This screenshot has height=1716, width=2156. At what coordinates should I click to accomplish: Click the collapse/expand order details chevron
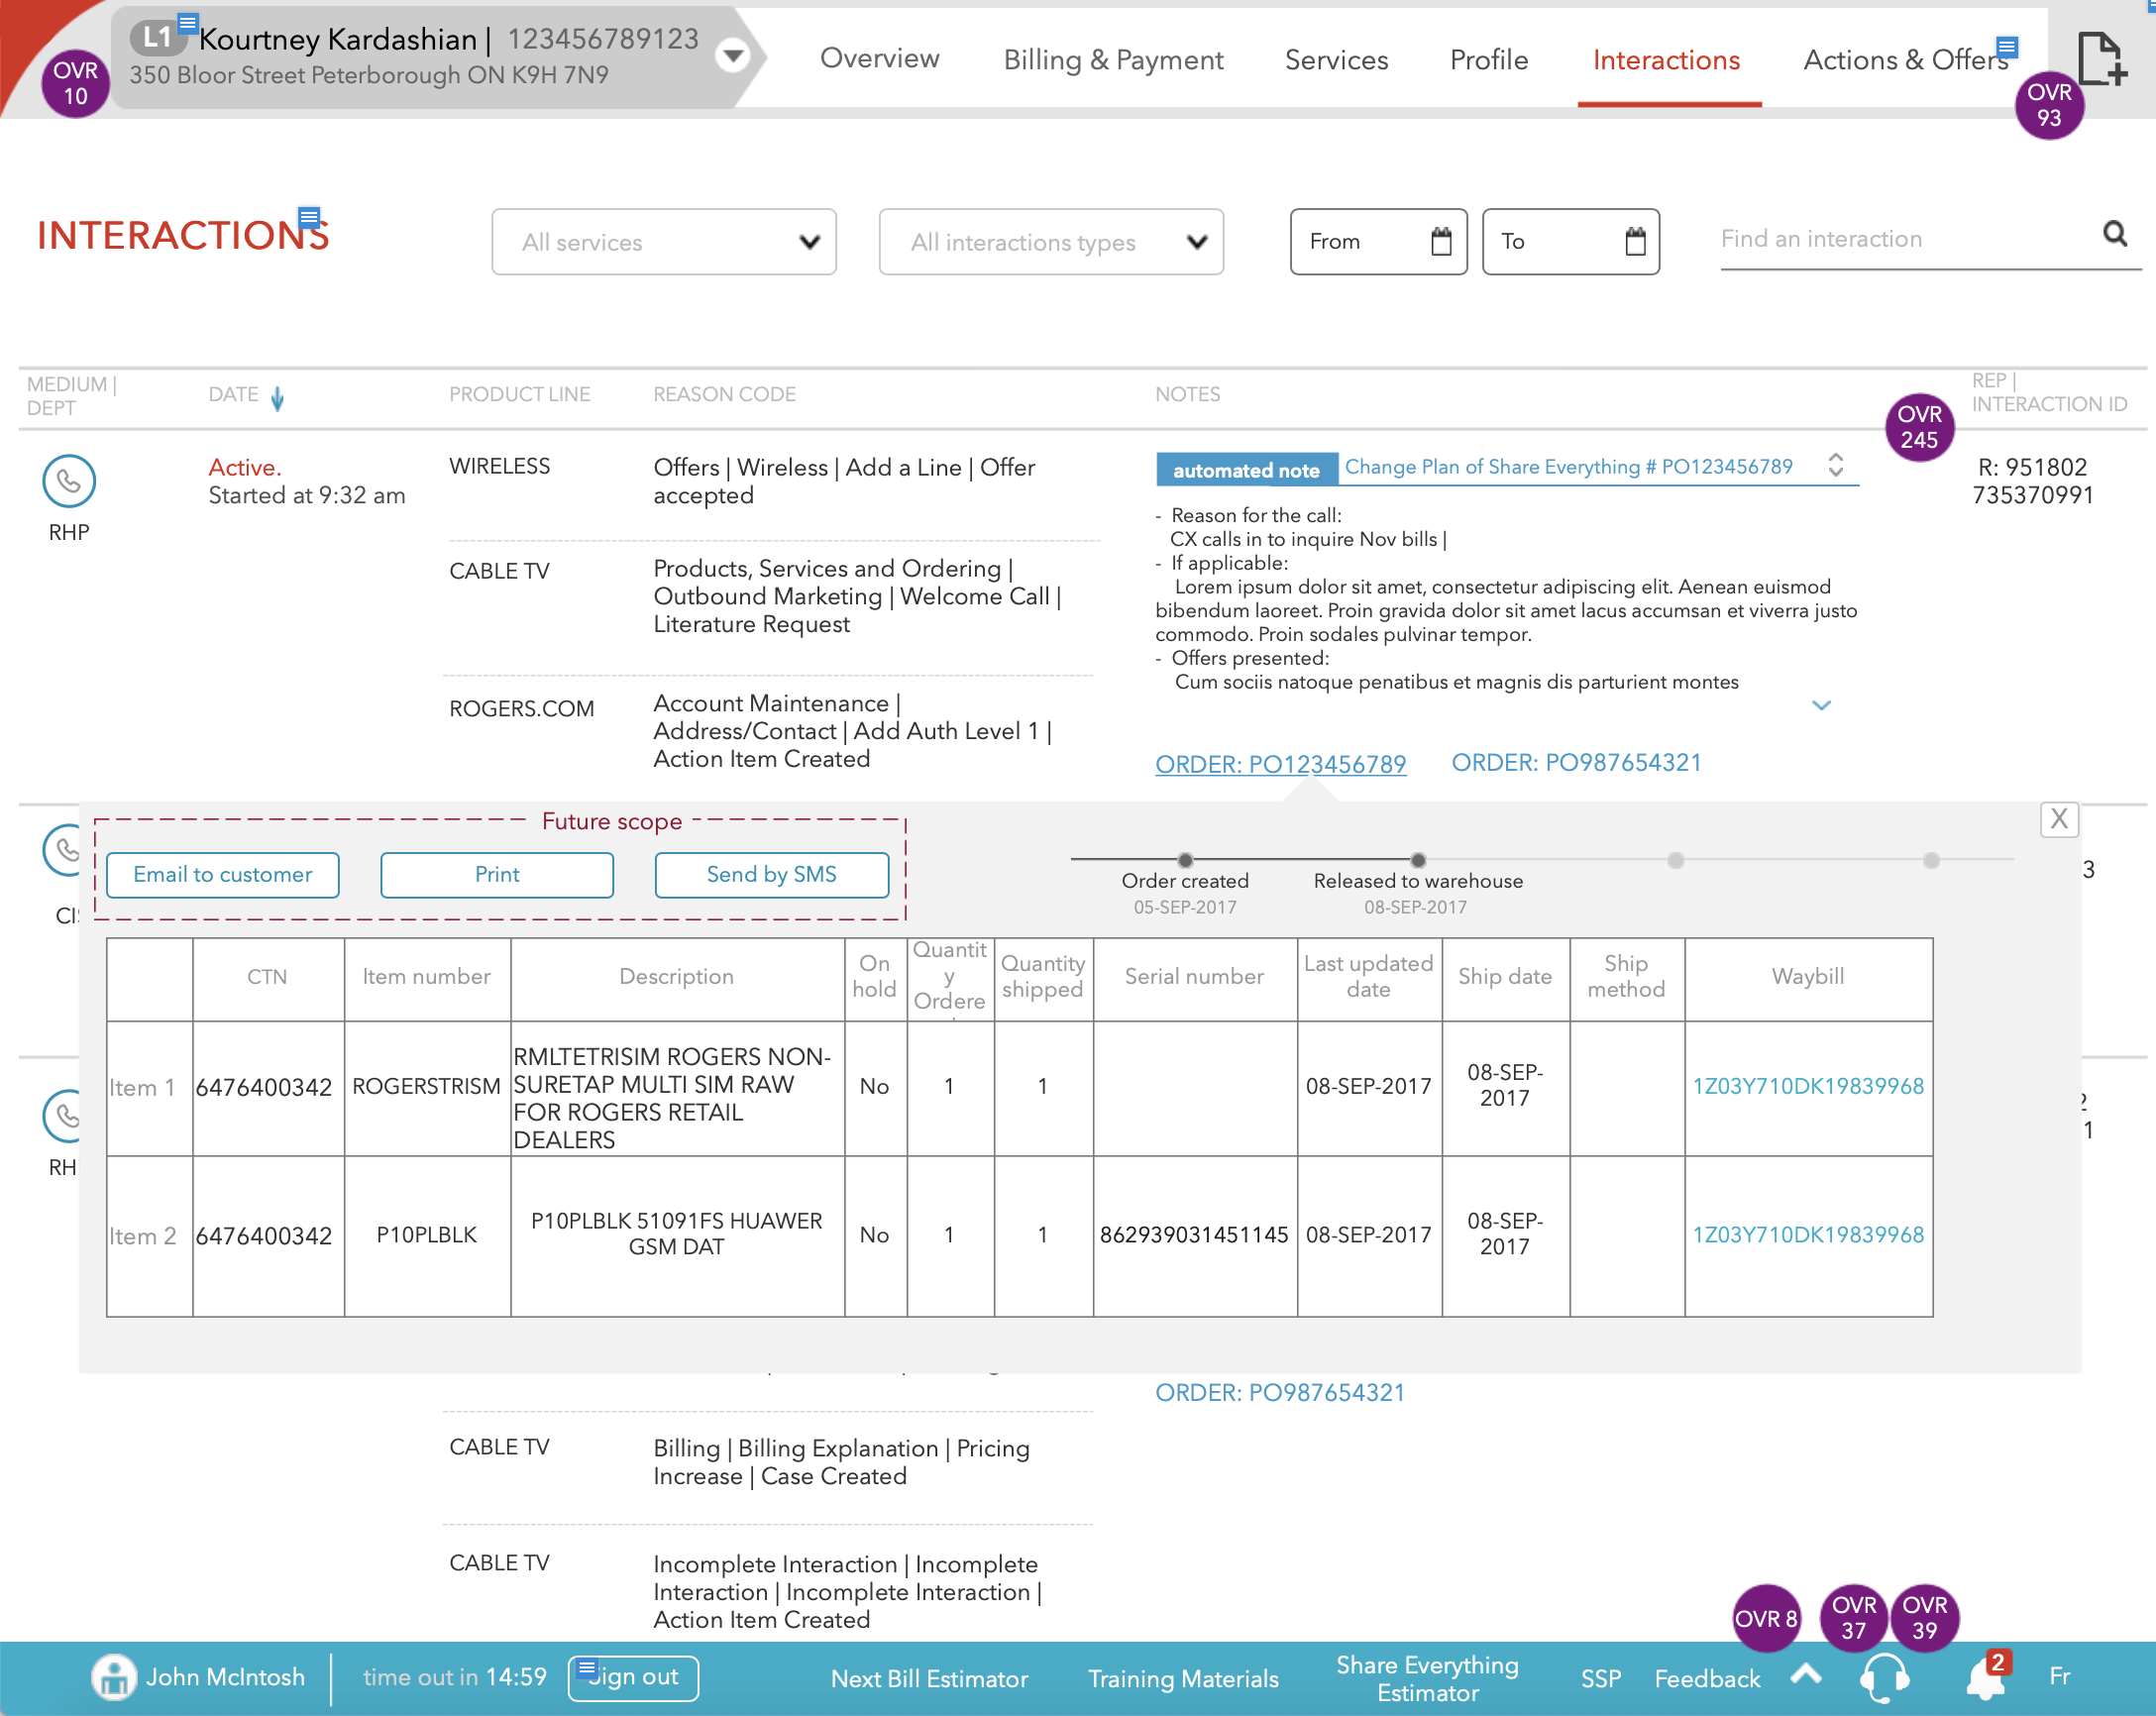click(x=1821, y=703)
